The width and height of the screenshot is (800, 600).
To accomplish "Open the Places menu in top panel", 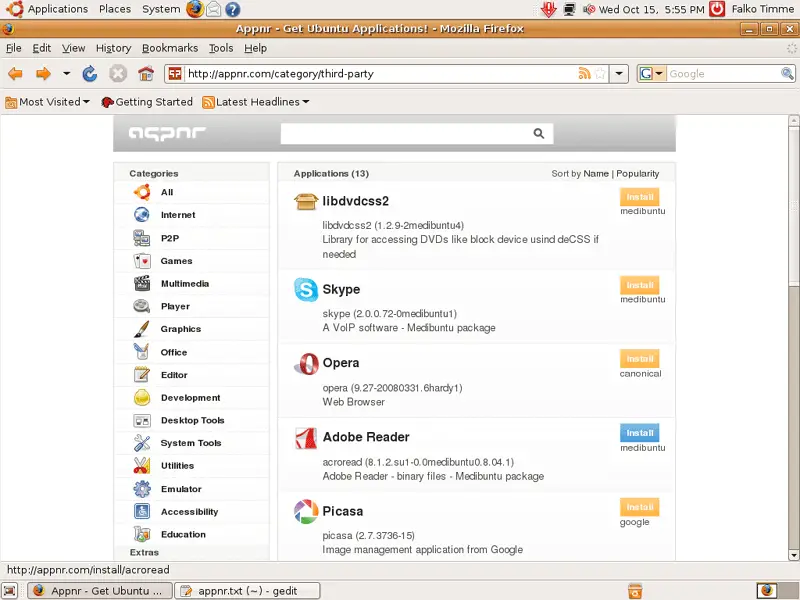I will [x=115, y=9].
